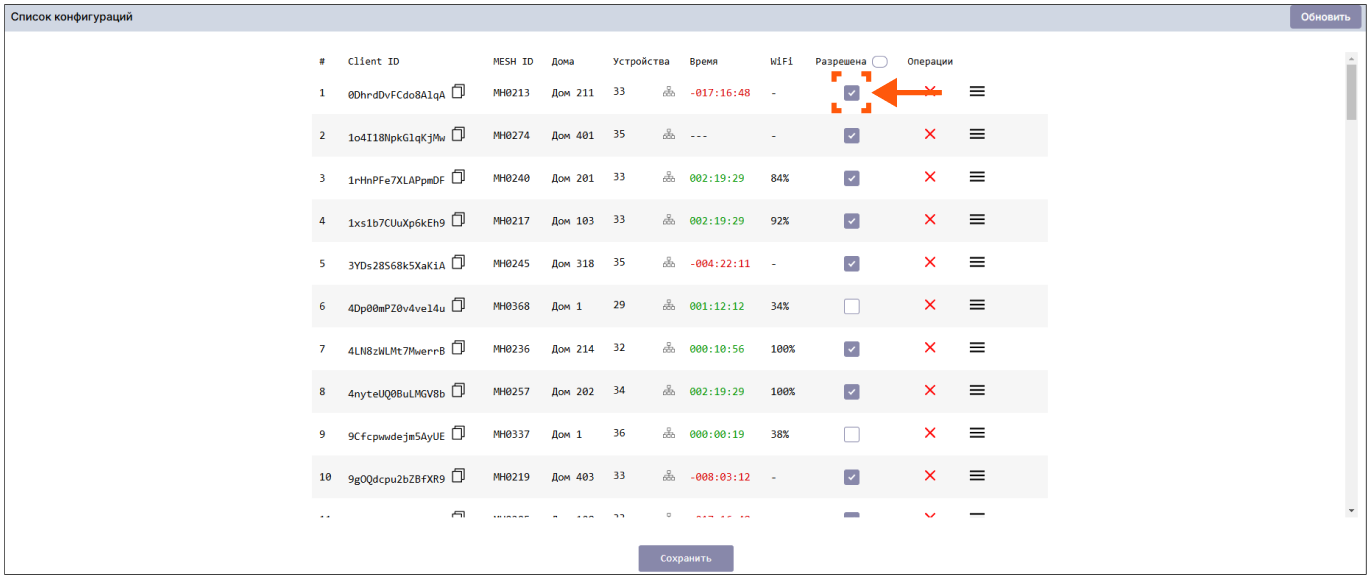Show network devices icon for MH0245
Image resolution: width=1371 pixels, height=580 pixels.
point(669,263)
